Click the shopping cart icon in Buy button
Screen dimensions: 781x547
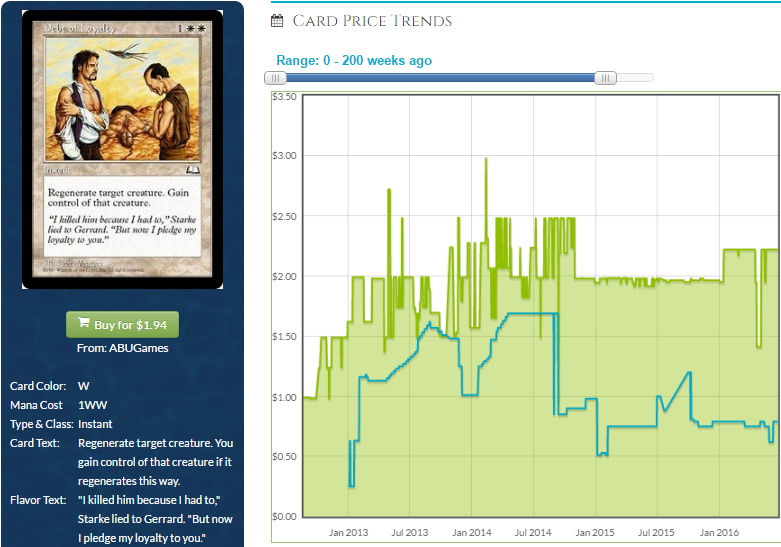coord(84,323)
